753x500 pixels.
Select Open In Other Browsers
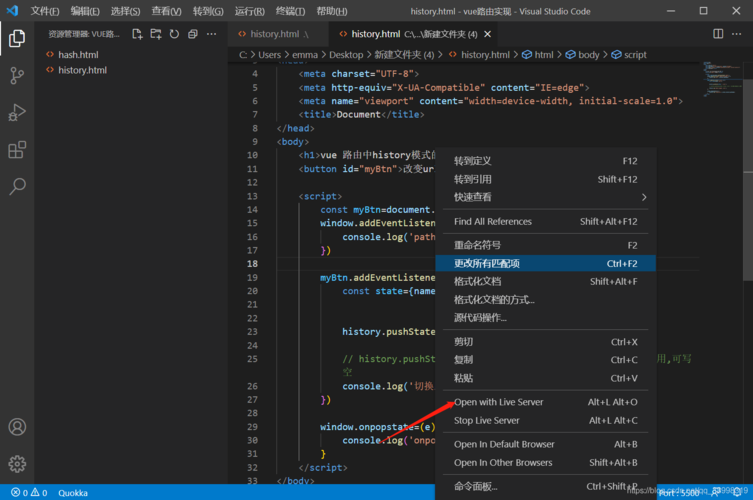[546, 463]
